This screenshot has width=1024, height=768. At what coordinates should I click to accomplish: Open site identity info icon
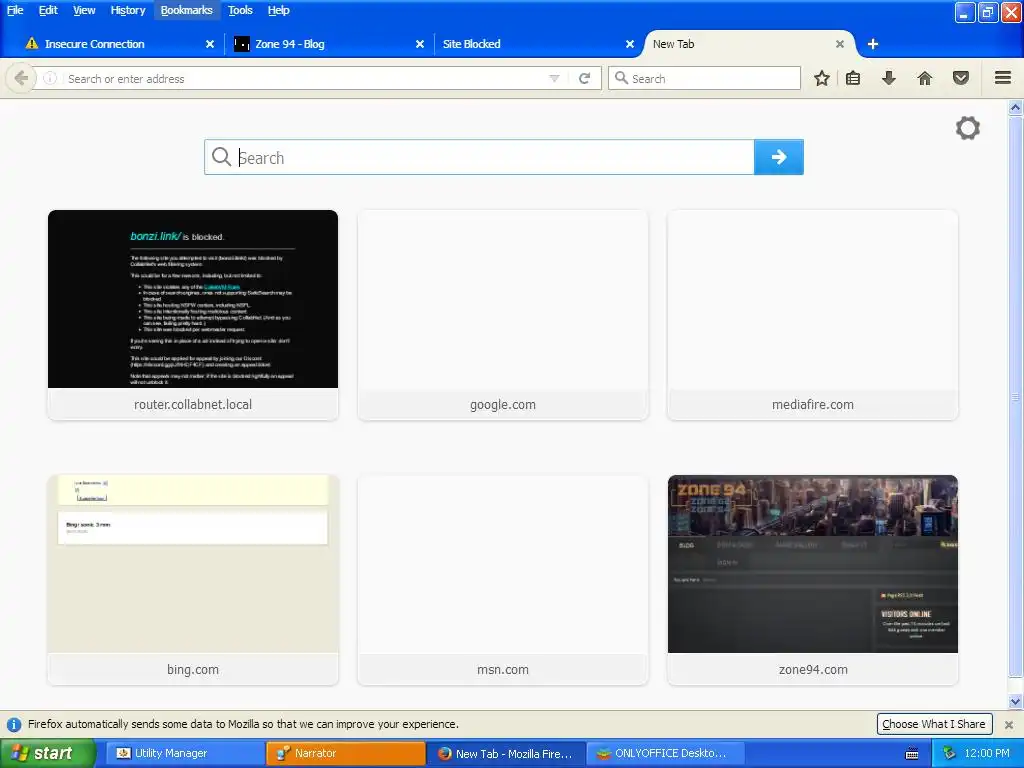coord(50,78)
